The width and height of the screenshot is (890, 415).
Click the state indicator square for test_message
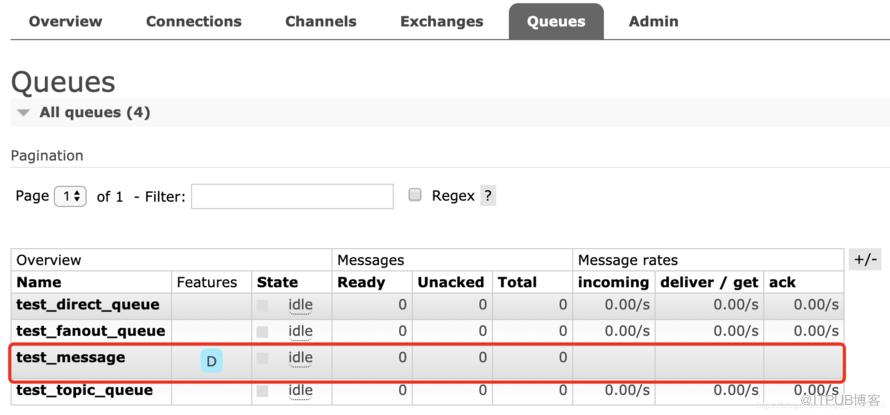[x=262, y=358]
